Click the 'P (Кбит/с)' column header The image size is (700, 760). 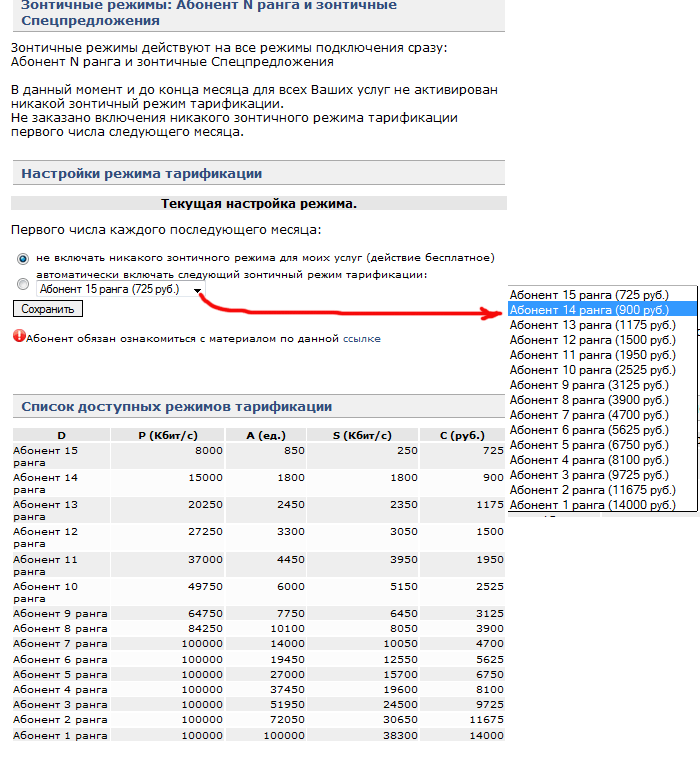coord(168,435)
